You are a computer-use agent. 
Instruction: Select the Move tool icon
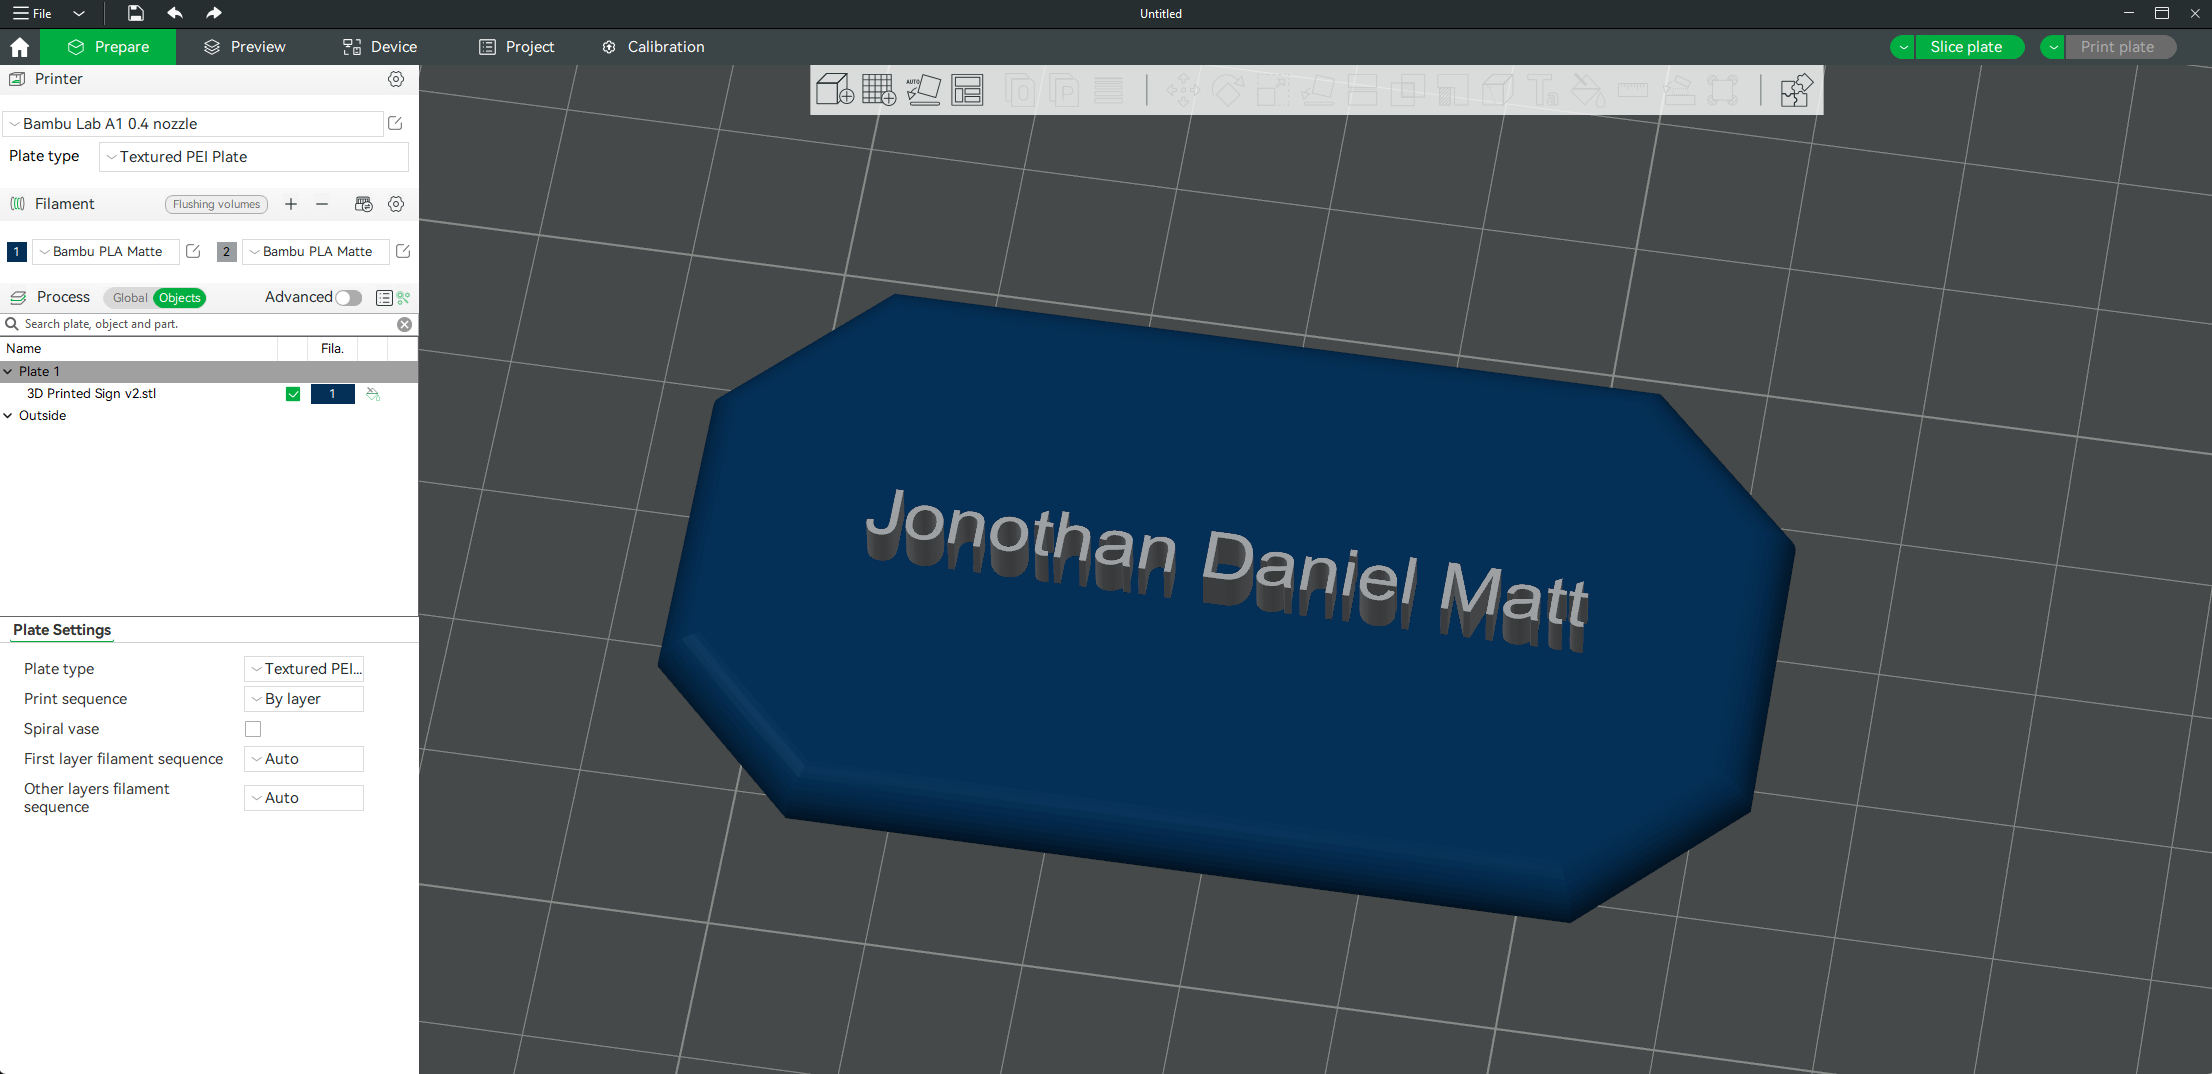pos(1183,91)
